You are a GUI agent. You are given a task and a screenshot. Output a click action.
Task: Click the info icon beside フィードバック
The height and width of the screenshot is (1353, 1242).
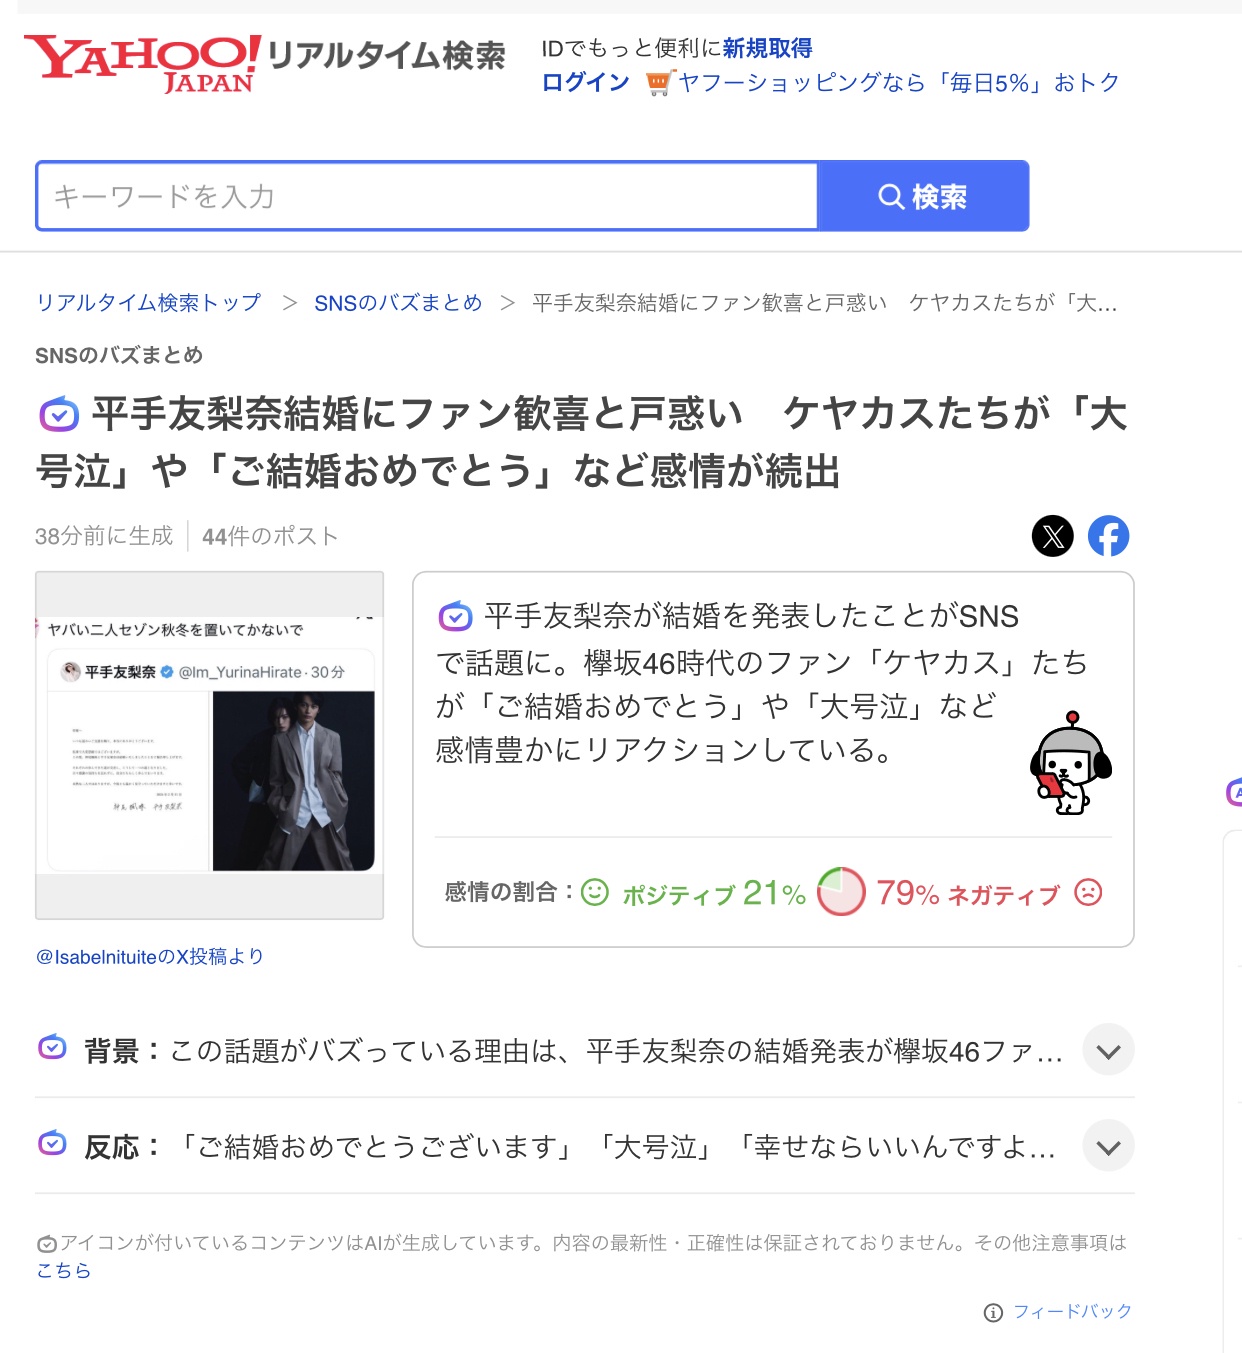993,1312
